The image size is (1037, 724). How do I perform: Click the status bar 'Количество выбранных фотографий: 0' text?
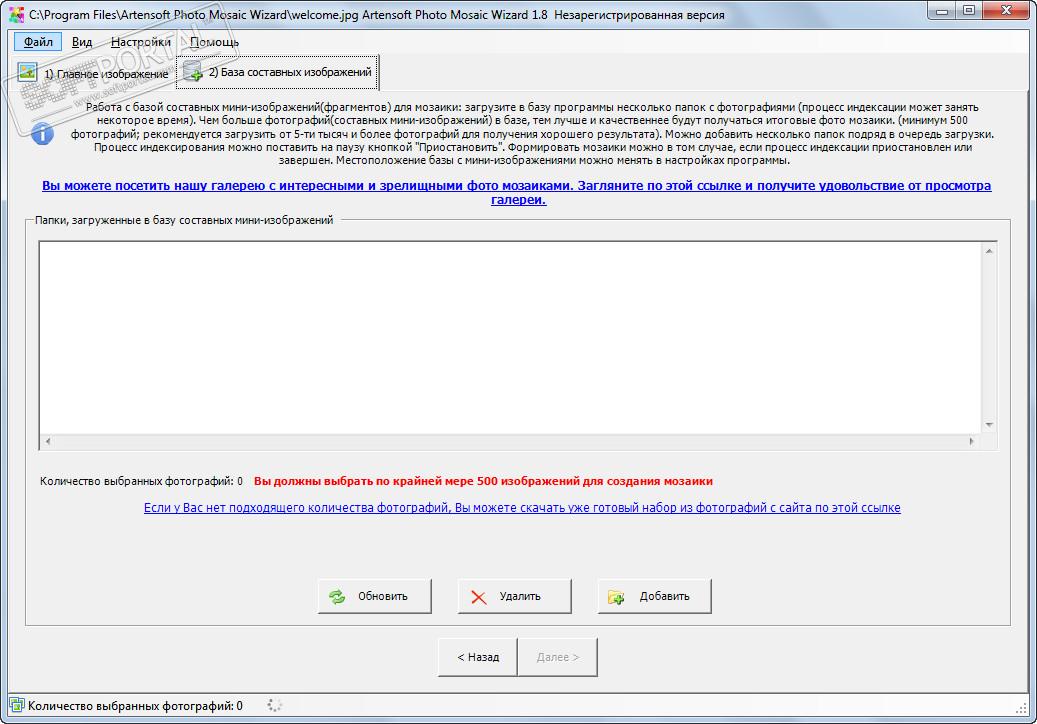[x=135, y=706]
